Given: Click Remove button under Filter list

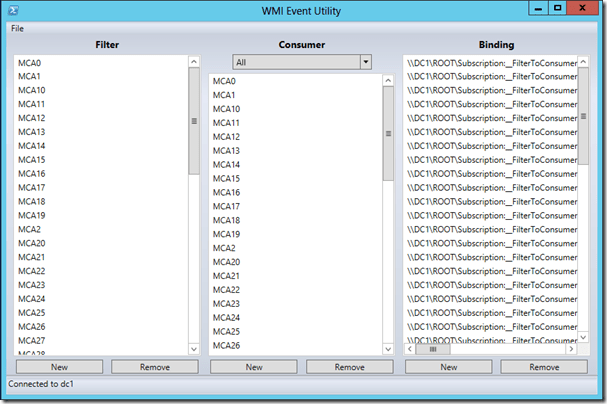Looking at the screenshot, I should click(x=154, y=367).
